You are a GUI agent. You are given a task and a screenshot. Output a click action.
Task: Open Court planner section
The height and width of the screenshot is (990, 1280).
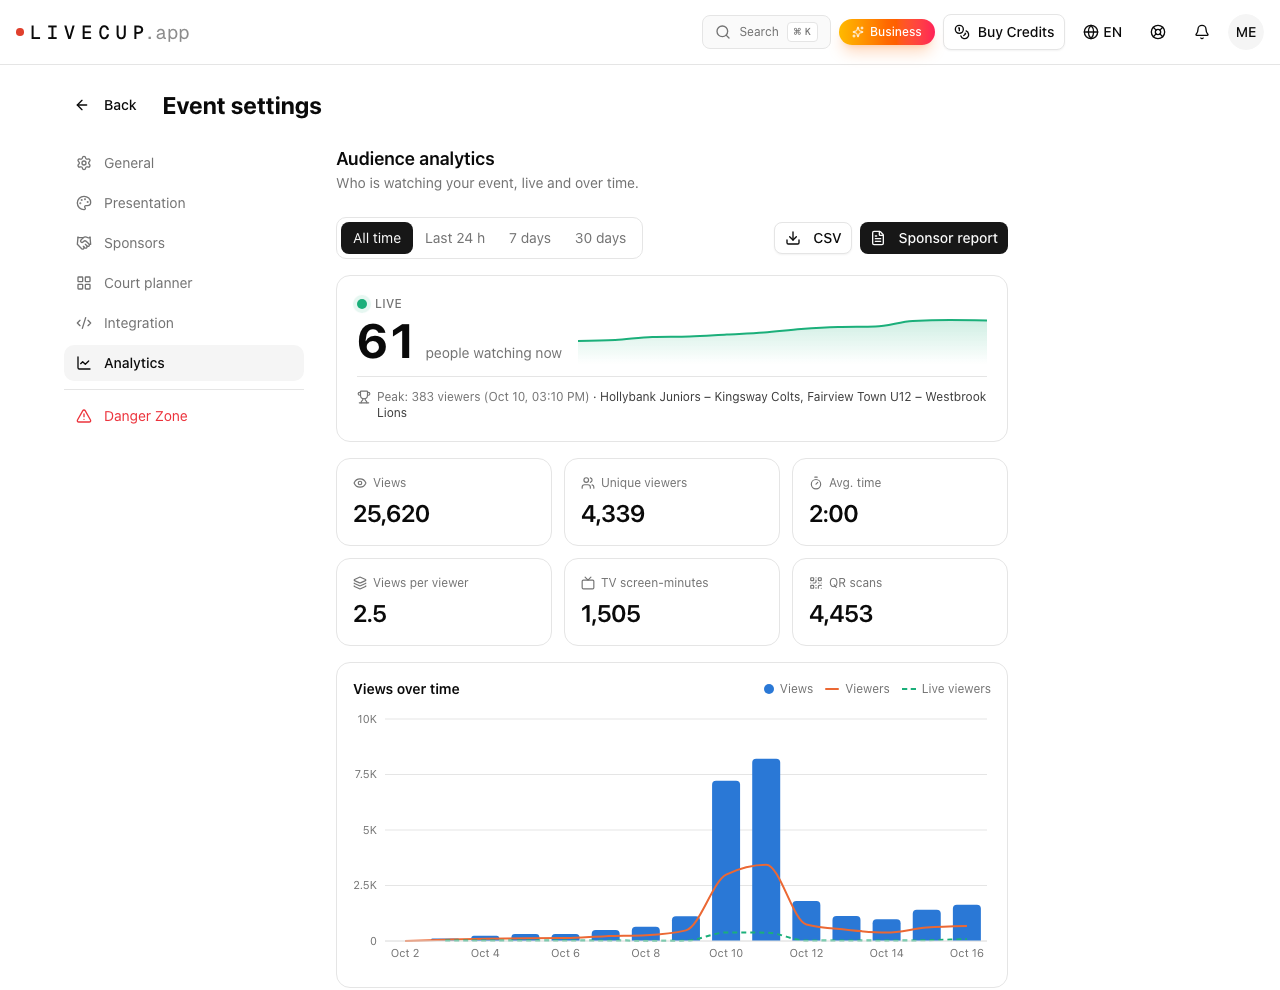[184, 283]
